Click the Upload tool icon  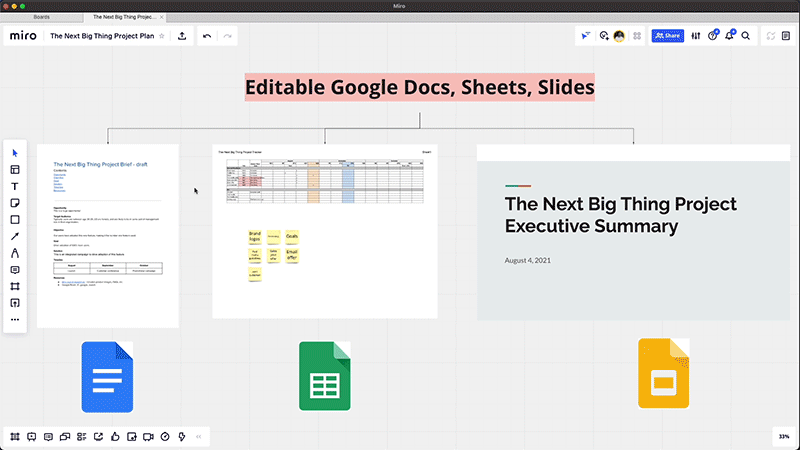coord(15,303)
